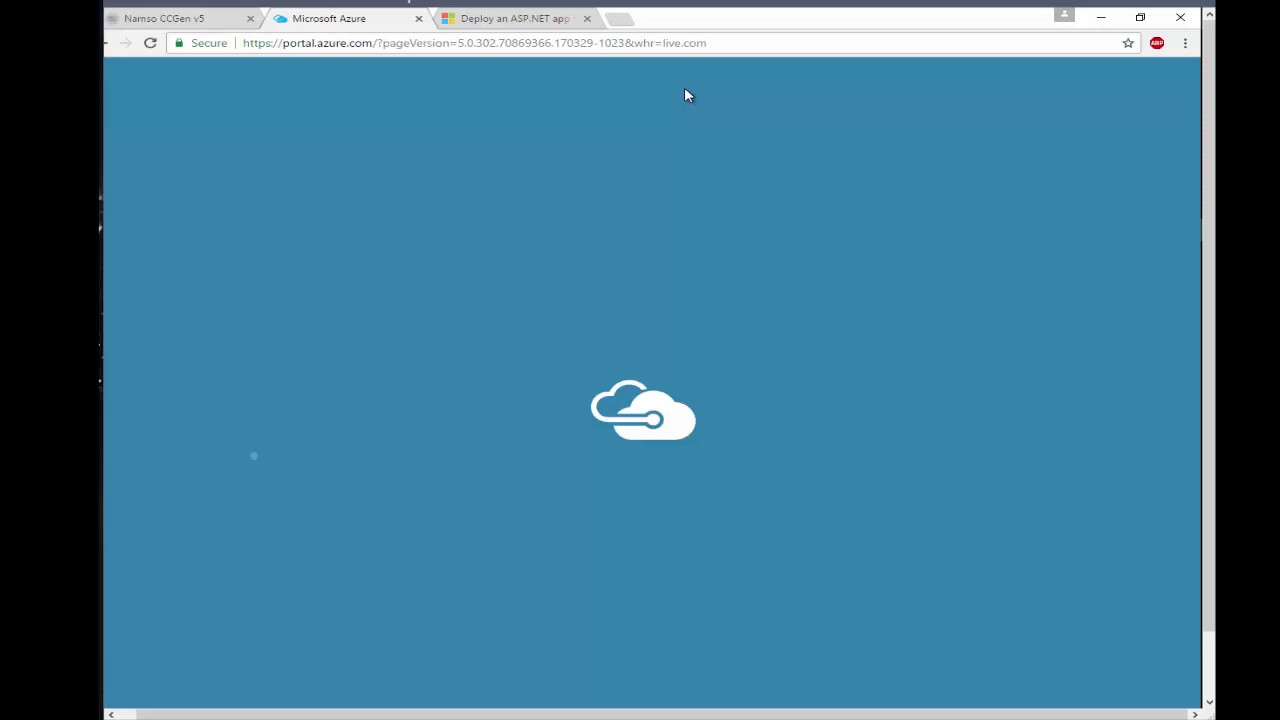The height and width of the screenshot is (720, 1280).
Task: Click the Chrome profile avatar button
Action: [x=1064, y=14]
